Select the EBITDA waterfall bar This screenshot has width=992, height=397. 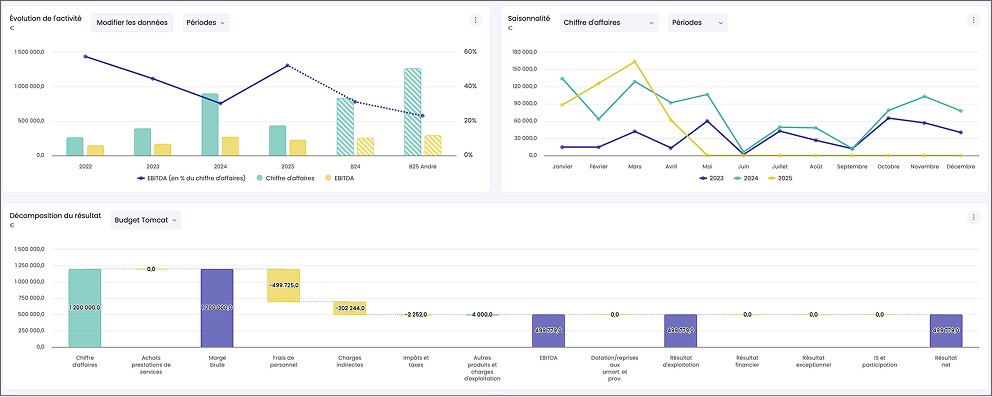click(x=548, y=331)
